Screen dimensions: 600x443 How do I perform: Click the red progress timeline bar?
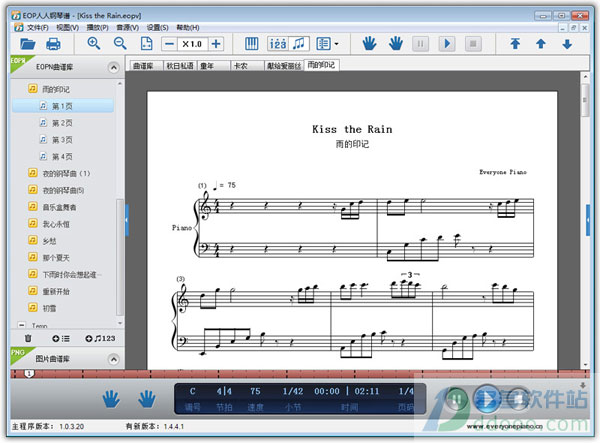coord(300,374)
